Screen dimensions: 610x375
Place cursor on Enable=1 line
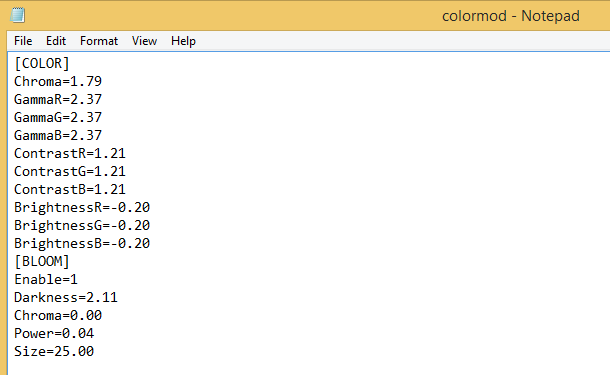coord(46,279)
